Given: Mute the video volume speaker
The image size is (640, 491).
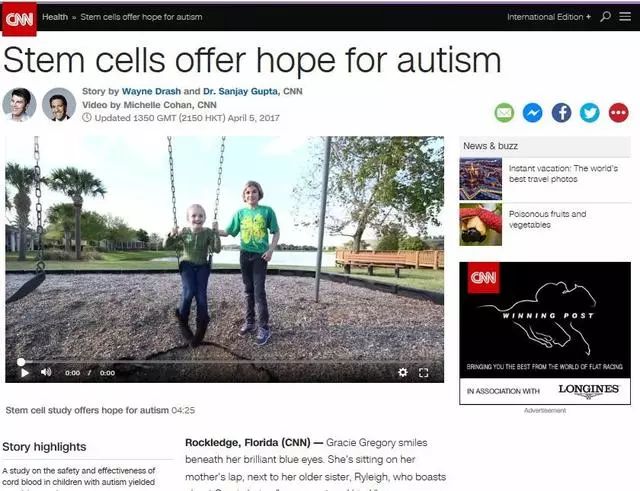Looking at the screenshot, I should point(46,372).
